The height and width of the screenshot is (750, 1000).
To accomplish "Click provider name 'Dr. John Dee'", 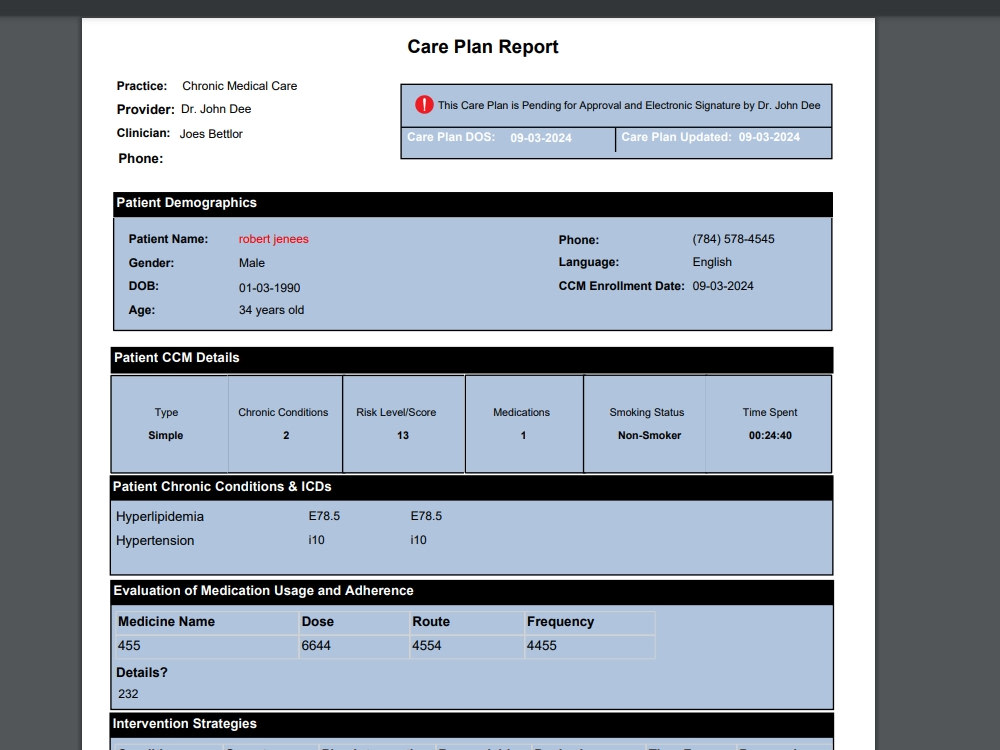I will 216,109.
